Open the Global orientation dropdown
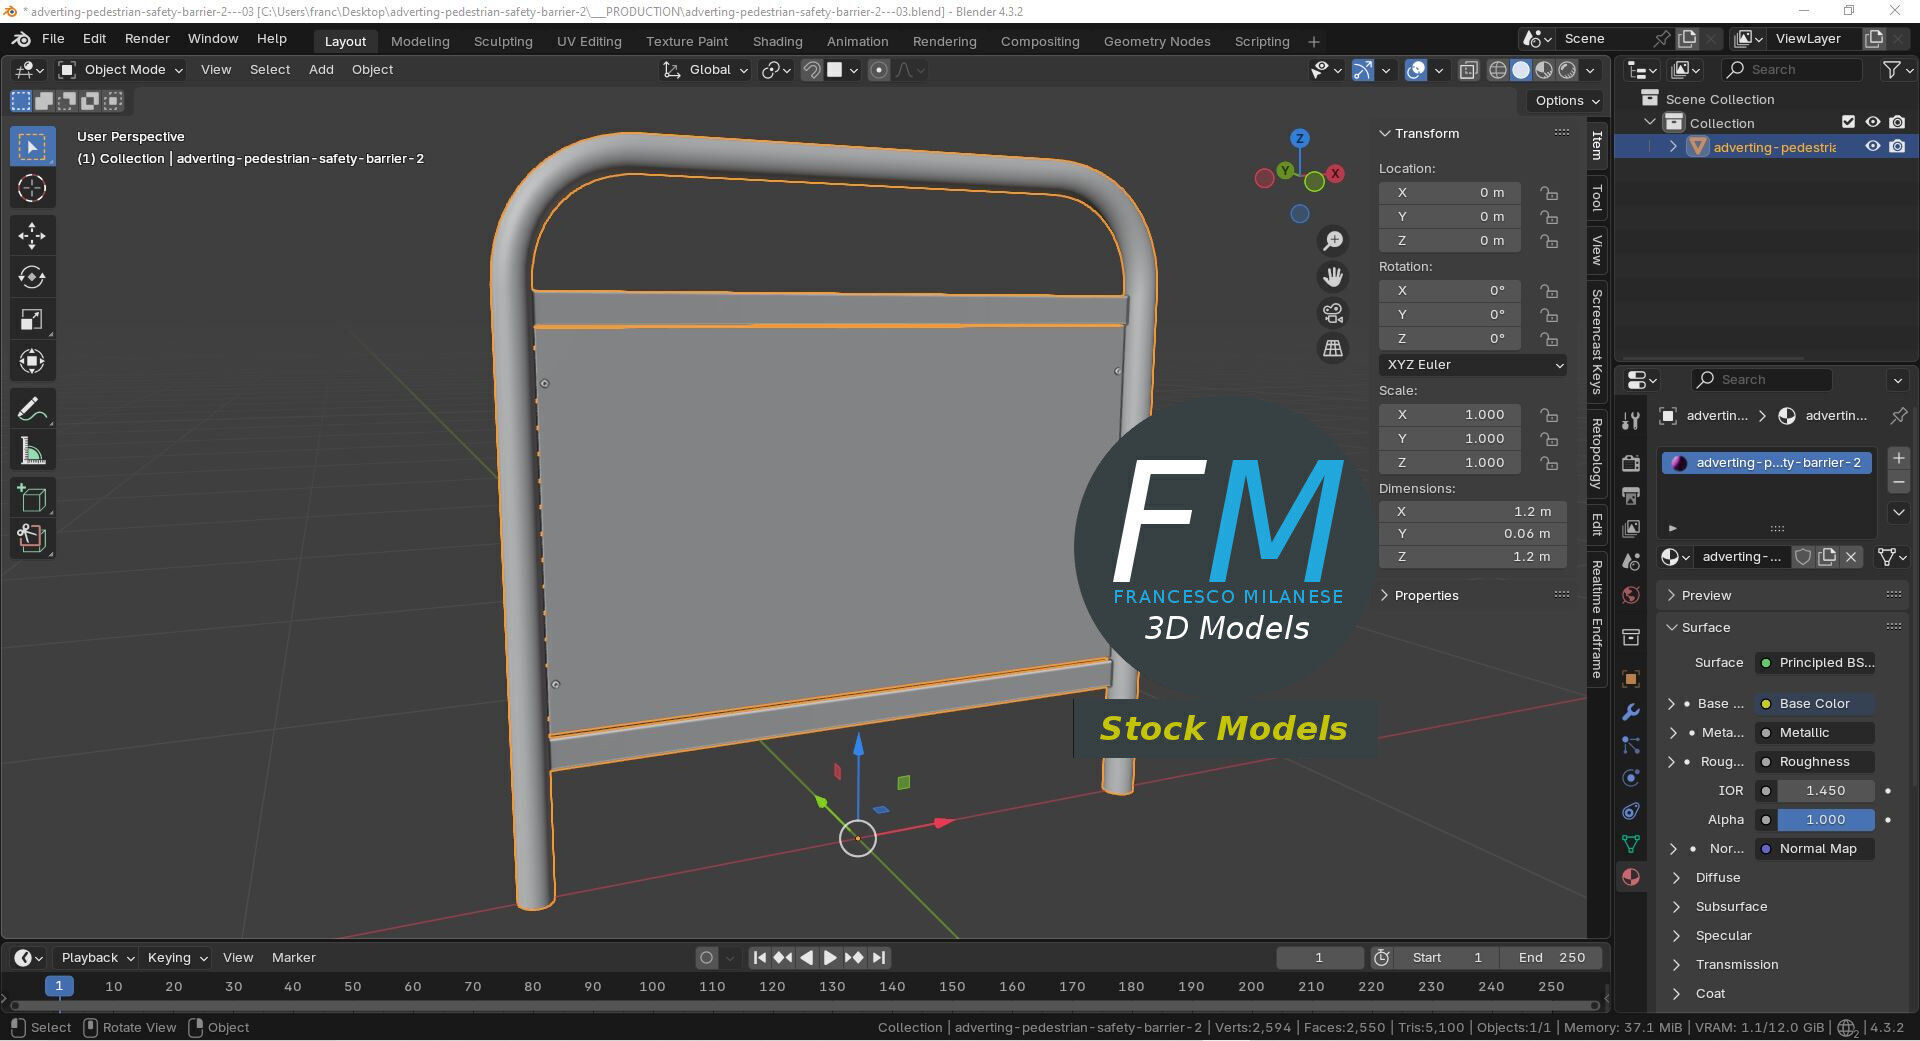1920x1041 pixels. click(705, 70)
